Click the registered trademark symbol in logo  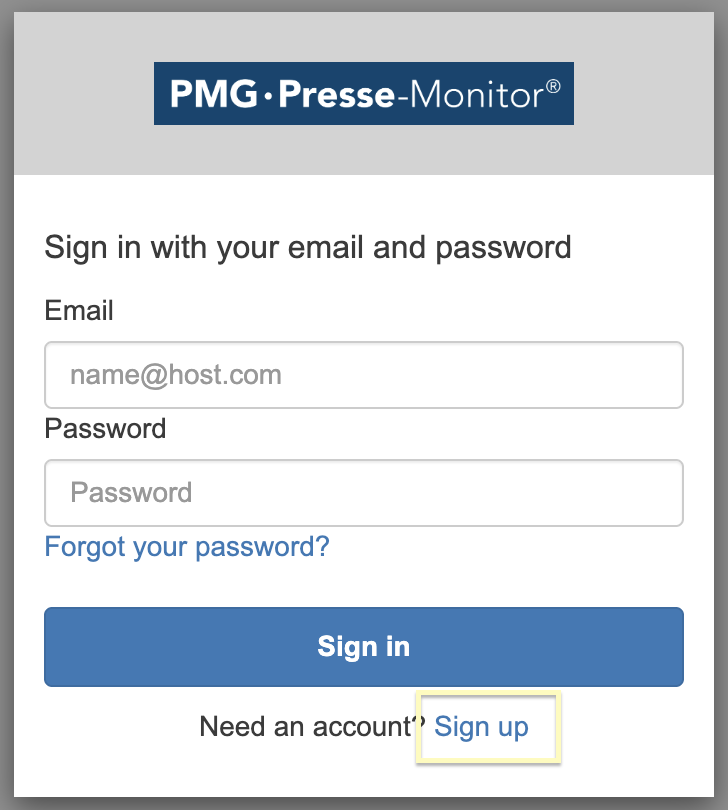click(553, 86)
